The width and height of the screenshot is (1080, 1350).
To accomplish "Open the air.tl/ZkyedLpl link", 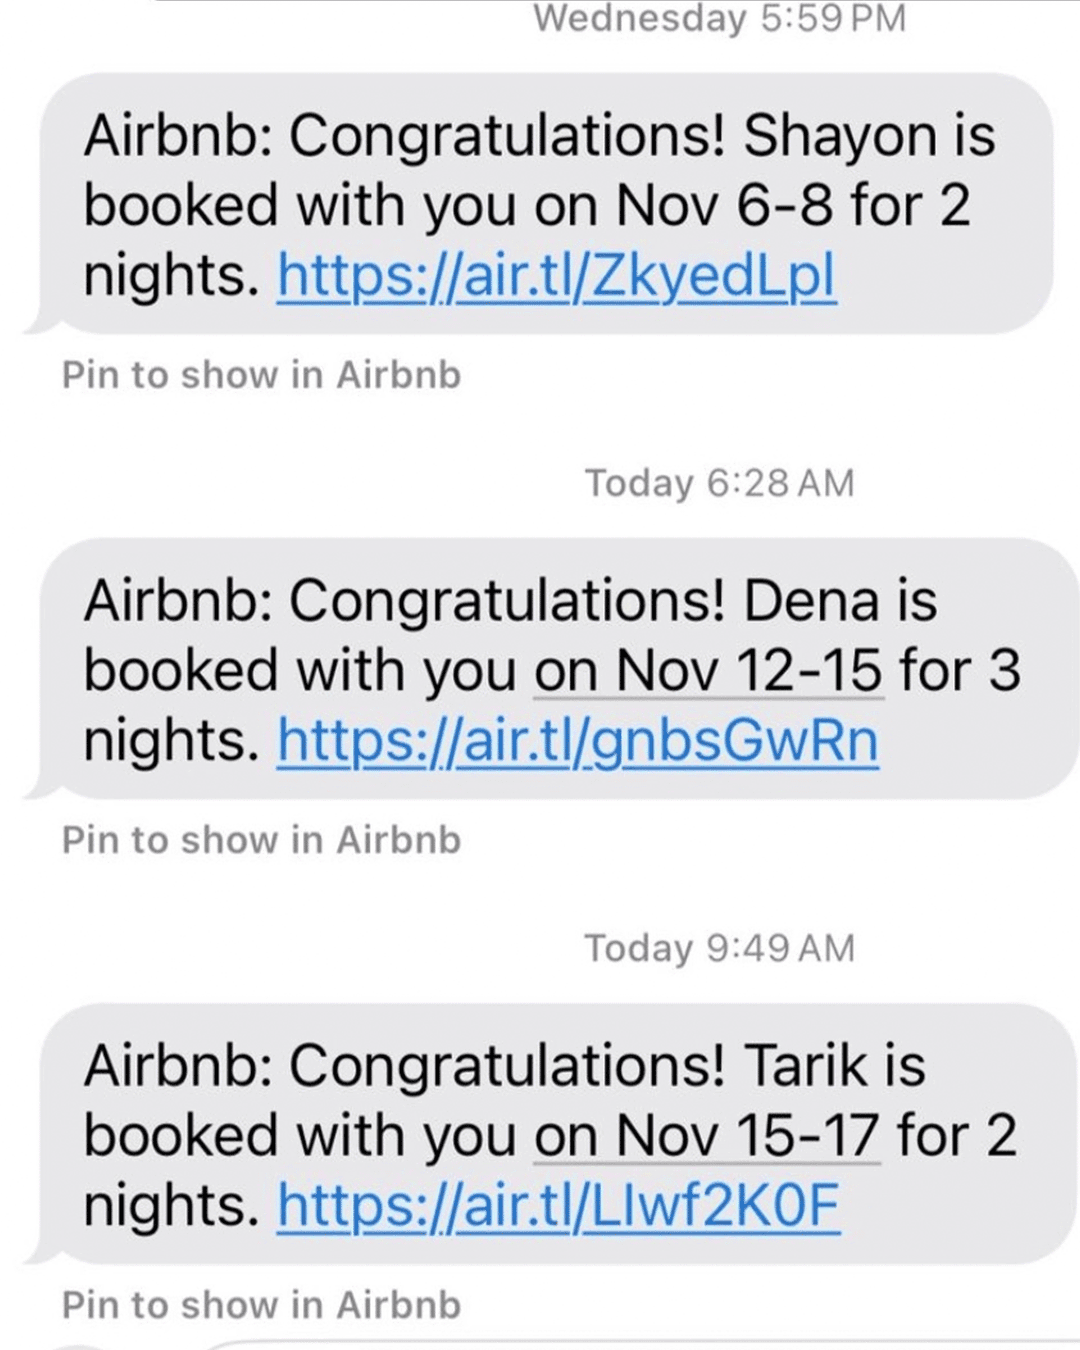I will [x=556, y=276].
